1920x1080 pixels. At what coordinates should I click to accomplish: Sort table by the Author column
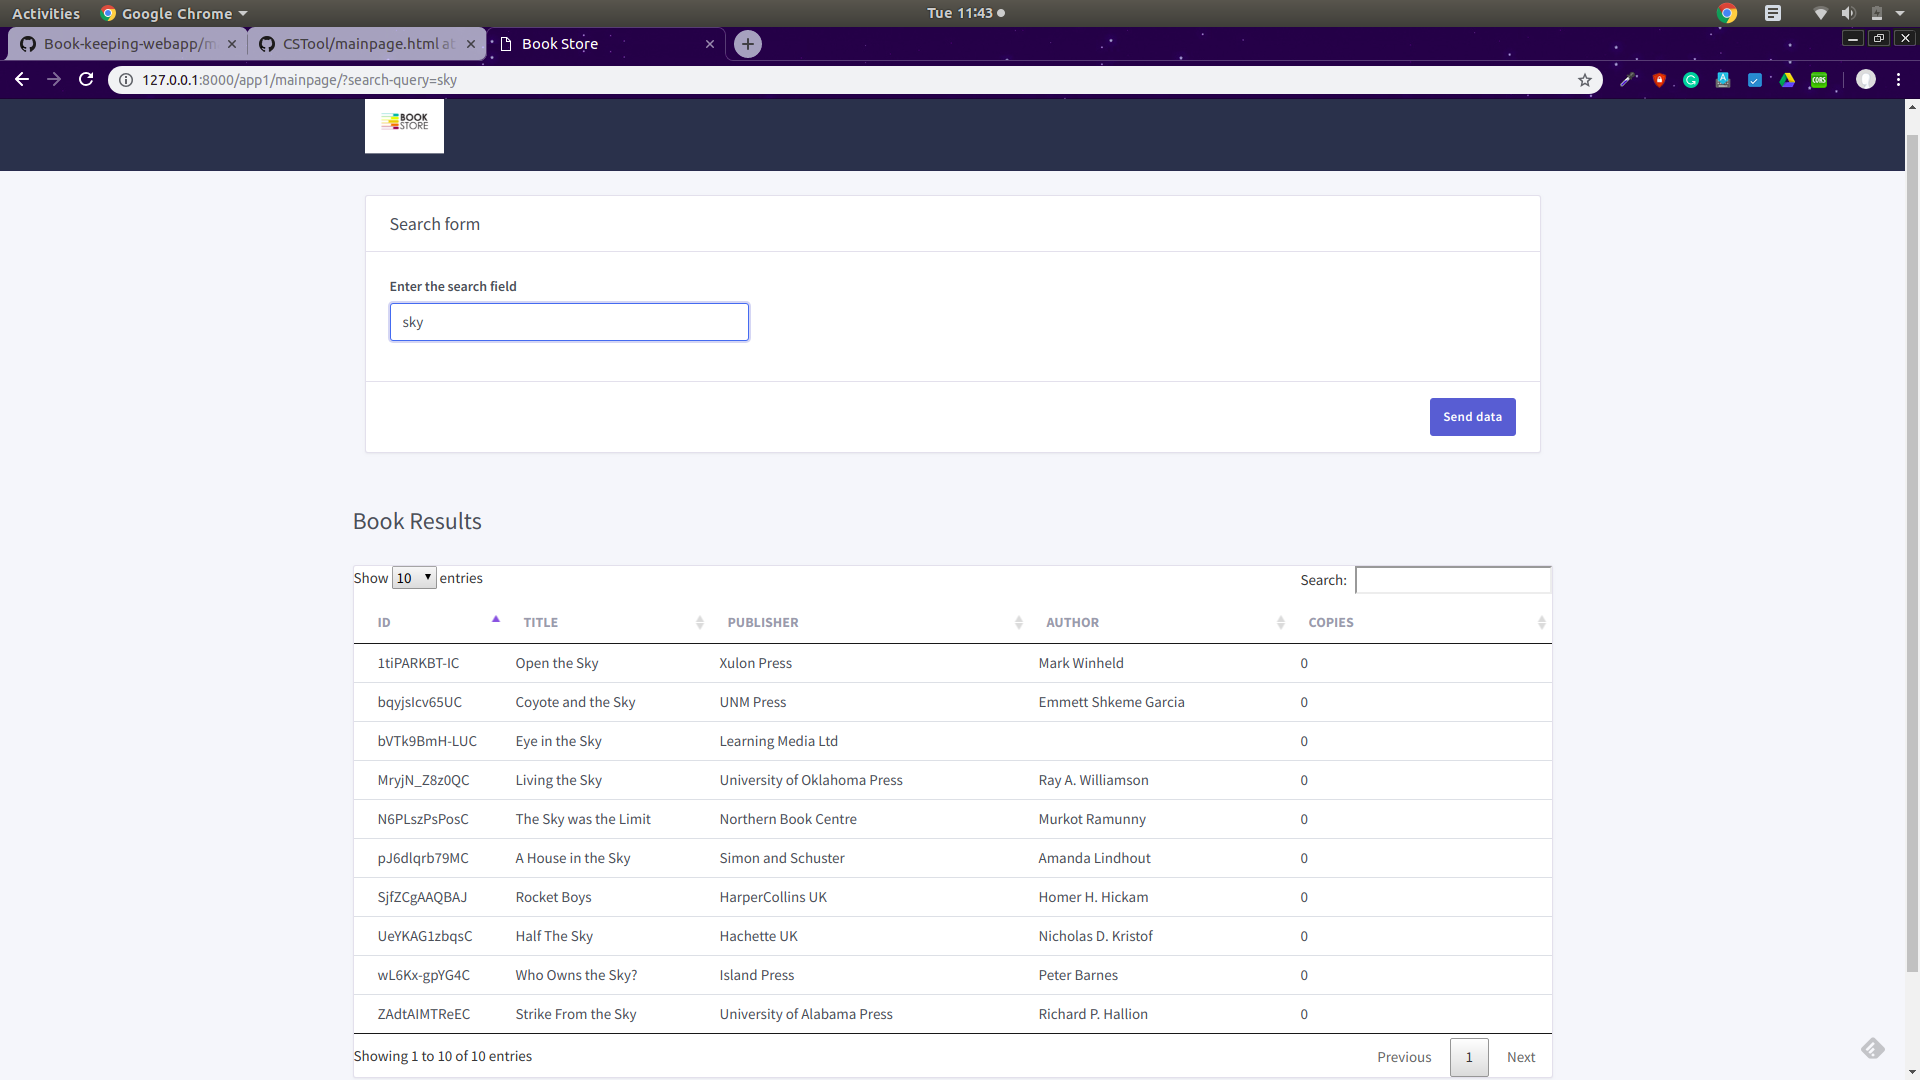pyautogui.click(x=1160, y=622)
